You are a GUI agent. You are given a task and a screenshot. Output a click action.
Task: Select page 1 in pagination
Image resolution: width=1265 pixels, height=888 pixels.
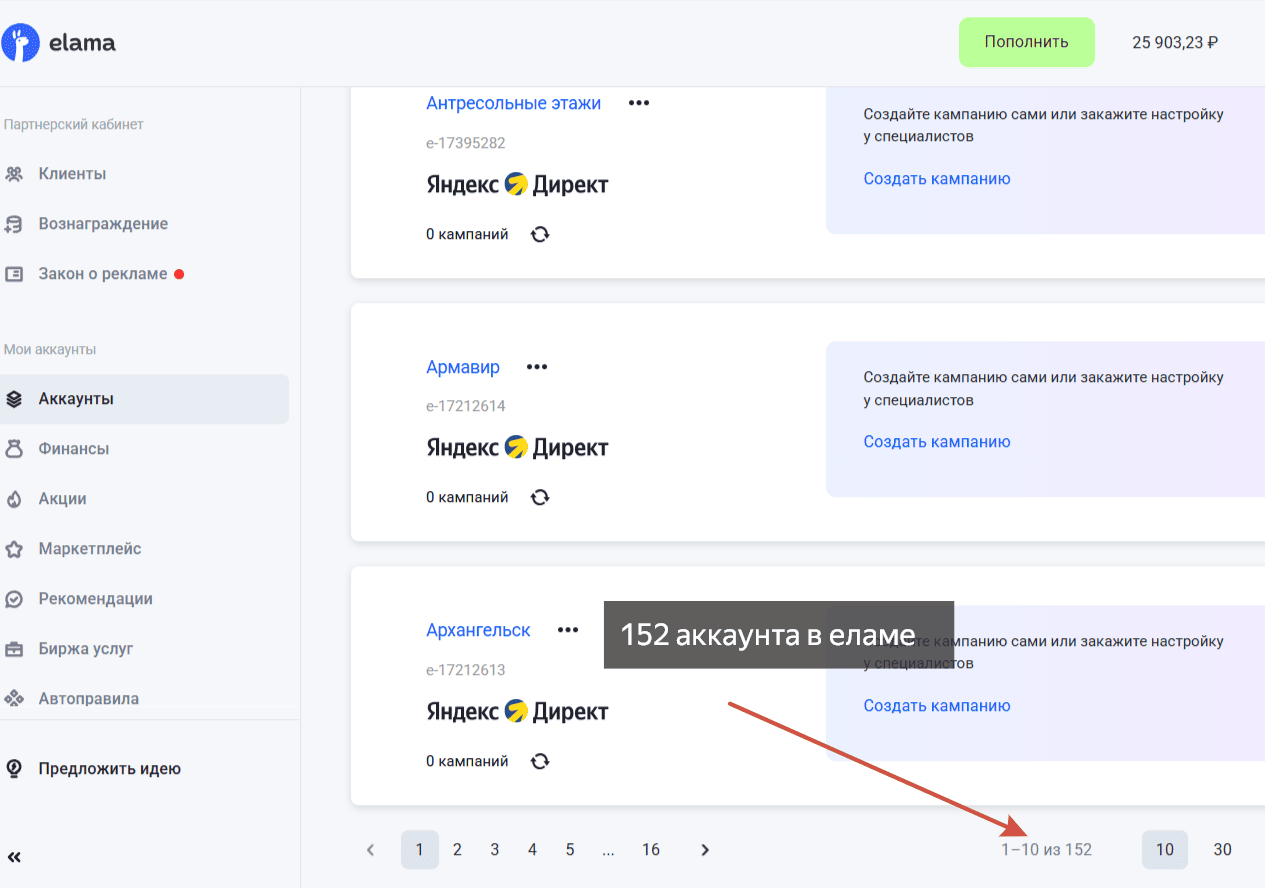420,850
